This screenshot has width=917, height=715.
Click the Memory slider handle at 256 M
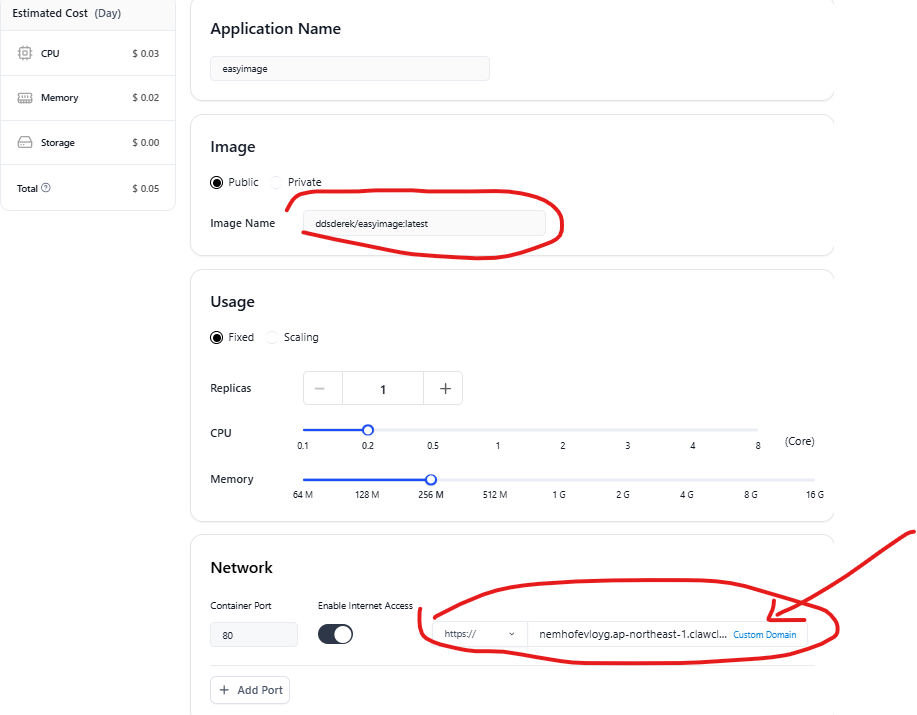431,479
